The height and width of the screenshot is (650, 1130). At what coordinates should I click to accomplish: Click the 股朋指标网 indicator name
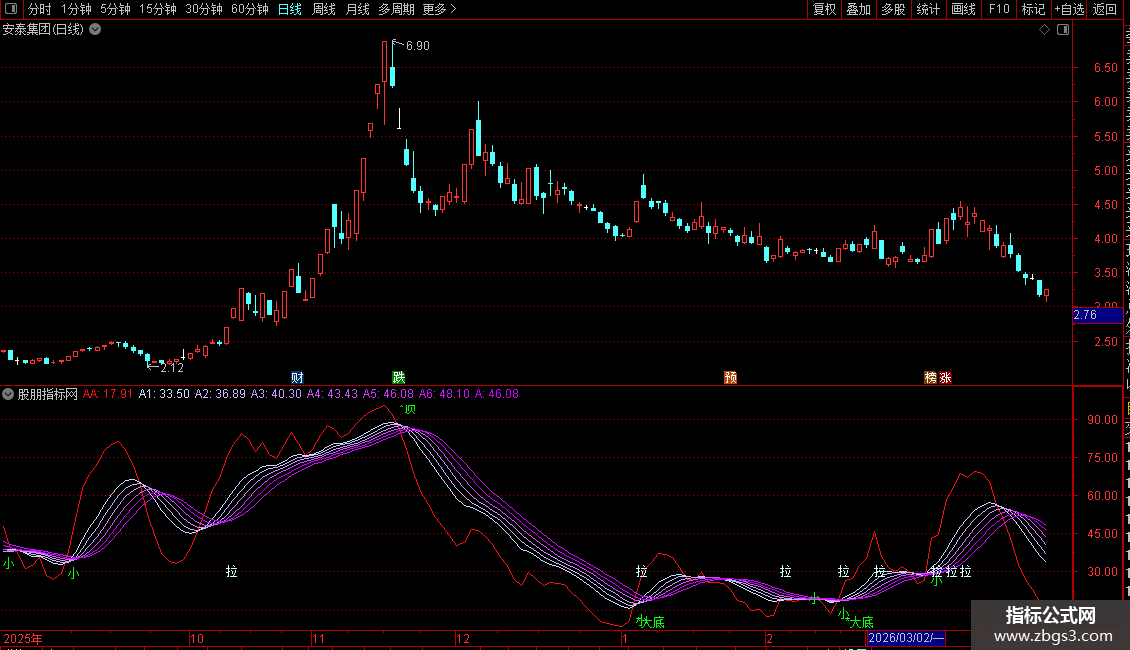coord(48,394)
